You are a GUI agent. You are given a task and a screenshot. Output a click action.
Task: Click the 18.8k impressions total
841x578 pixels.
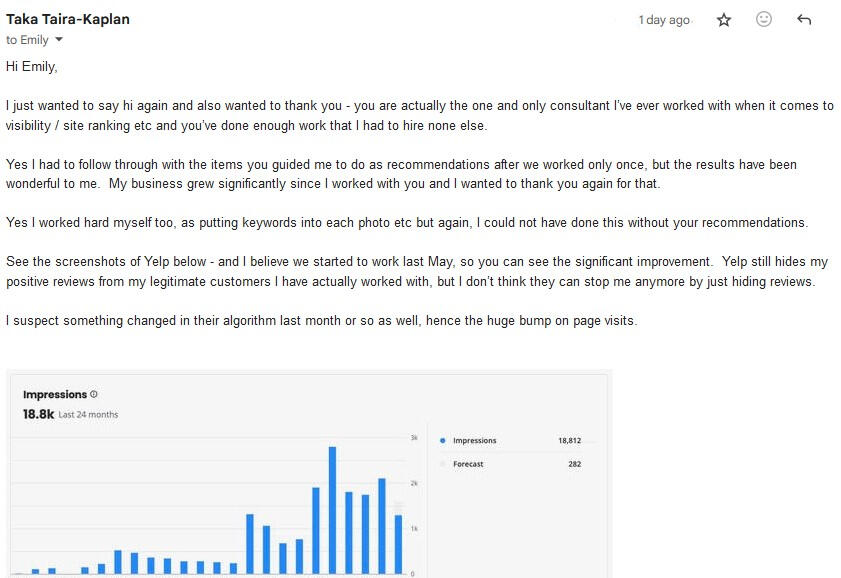pos(37,414)
